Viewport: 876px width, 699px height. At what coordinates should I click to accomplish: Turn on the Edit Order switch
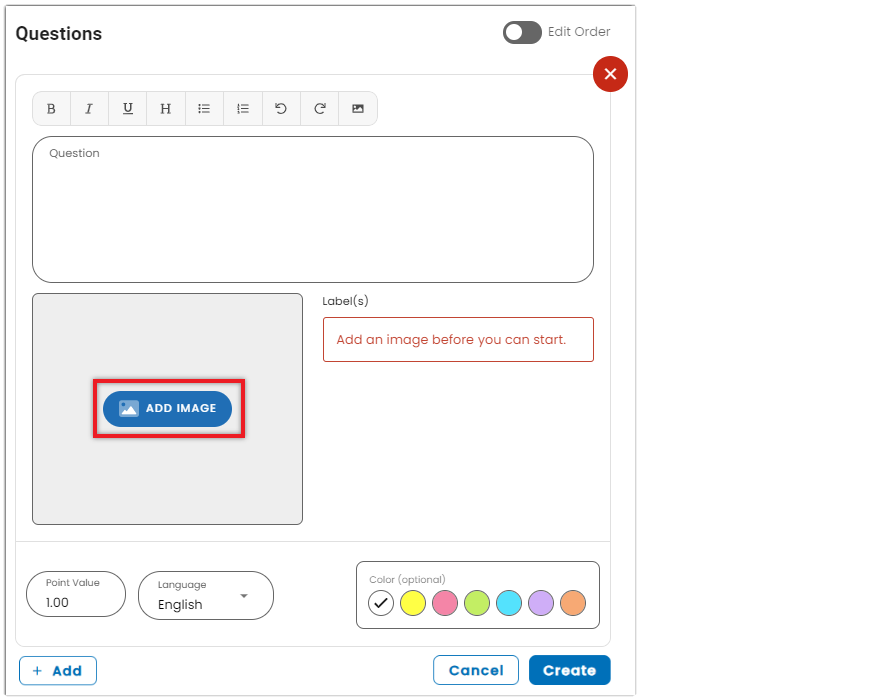pyautogui.click(x=522, y=32)
